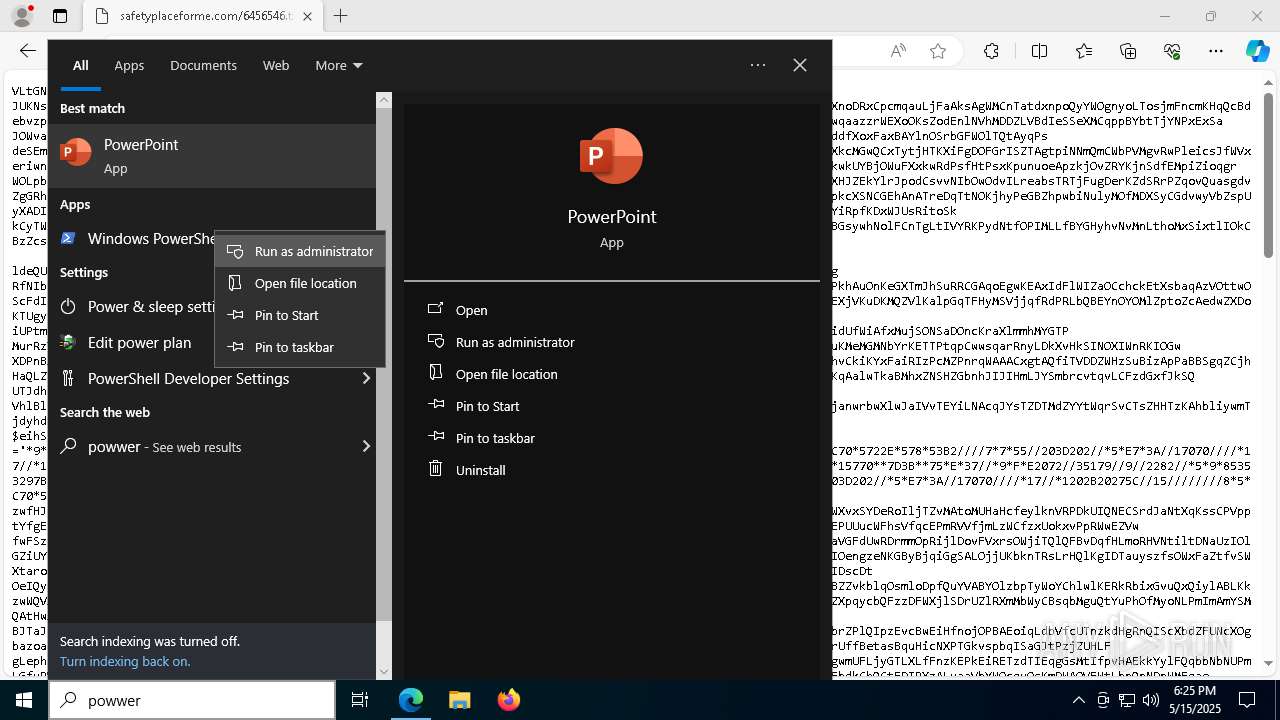Click the large PowerPoint logo in preview pane
Image resolution: width=1280 pixels, height=720 pixels.
click(611, 156)
